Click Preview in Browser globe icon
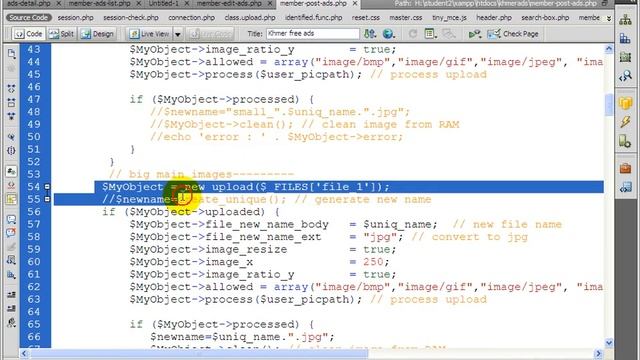 [388, 34]
